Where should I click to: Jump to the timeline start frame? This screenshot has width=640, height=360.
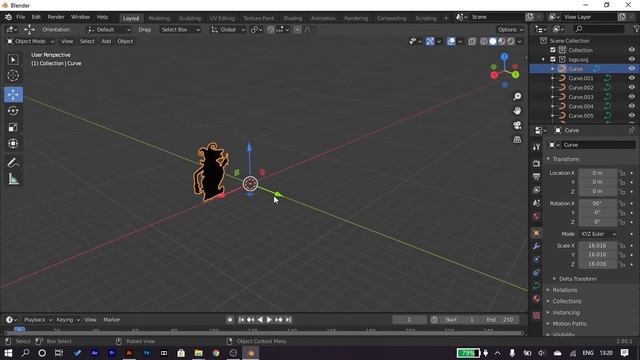pyautogui.click(x=241, y=320)
